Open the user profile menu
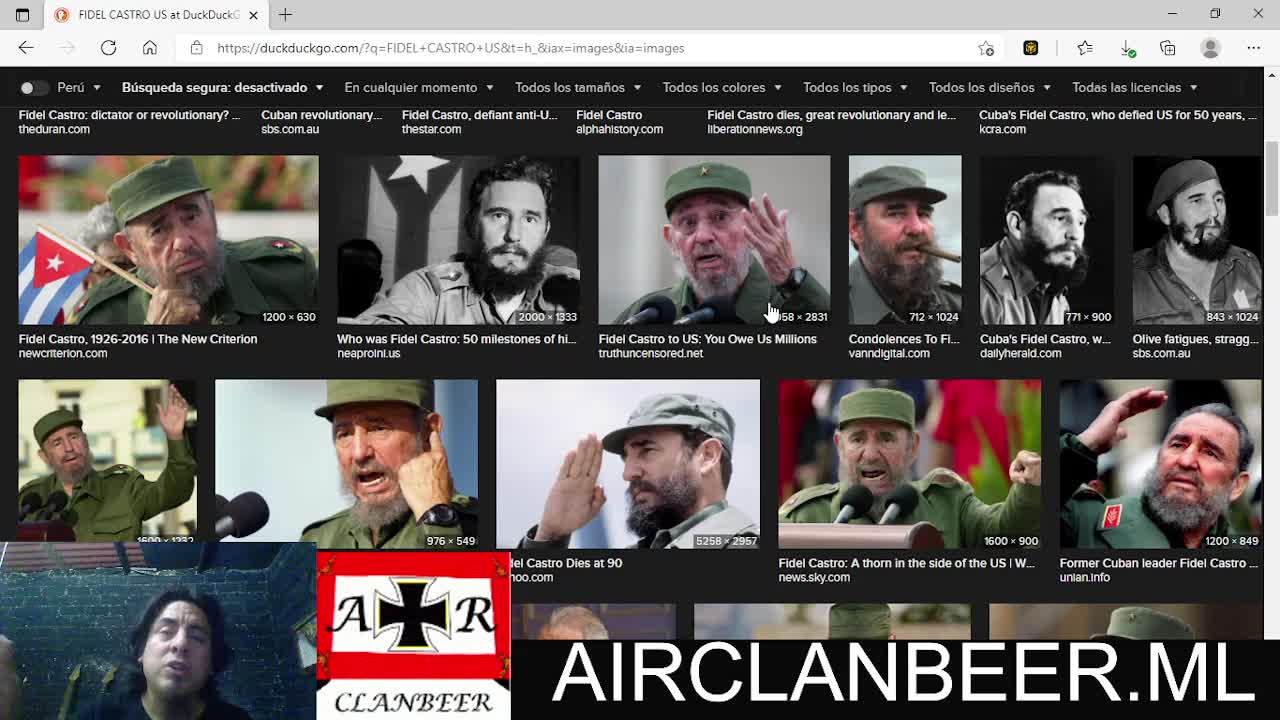 coord(1210,48)
